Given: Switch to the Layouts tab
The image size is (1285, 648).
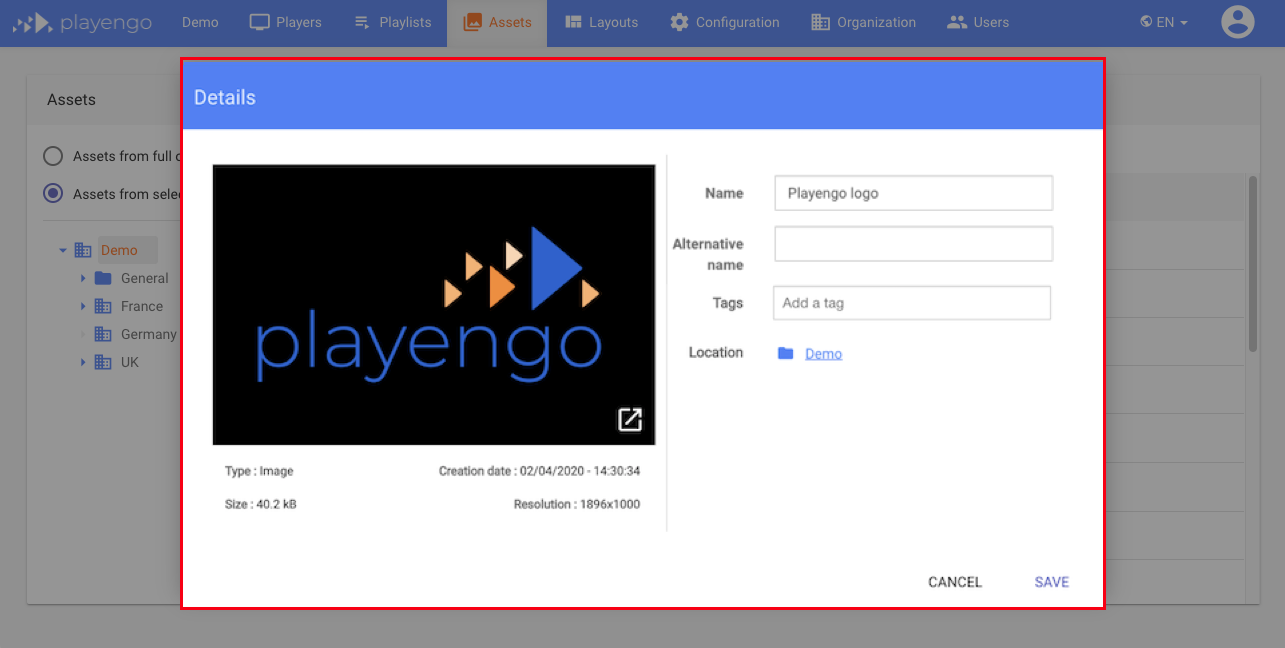Looking at the screenshot, I should tap(601, 22).
